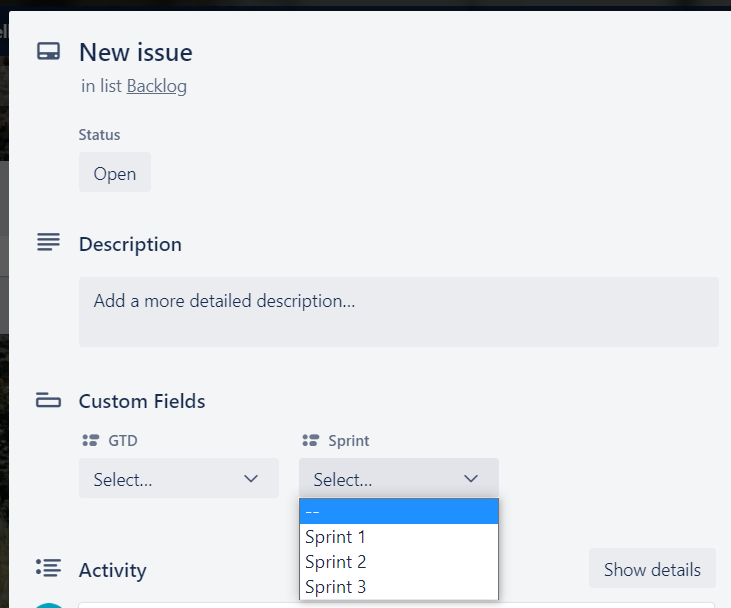The width and height of the screenshot is (731, 608).
Task: Open the GTD Select dropdown
Action: pyautogui.click(x=178, y=479)
